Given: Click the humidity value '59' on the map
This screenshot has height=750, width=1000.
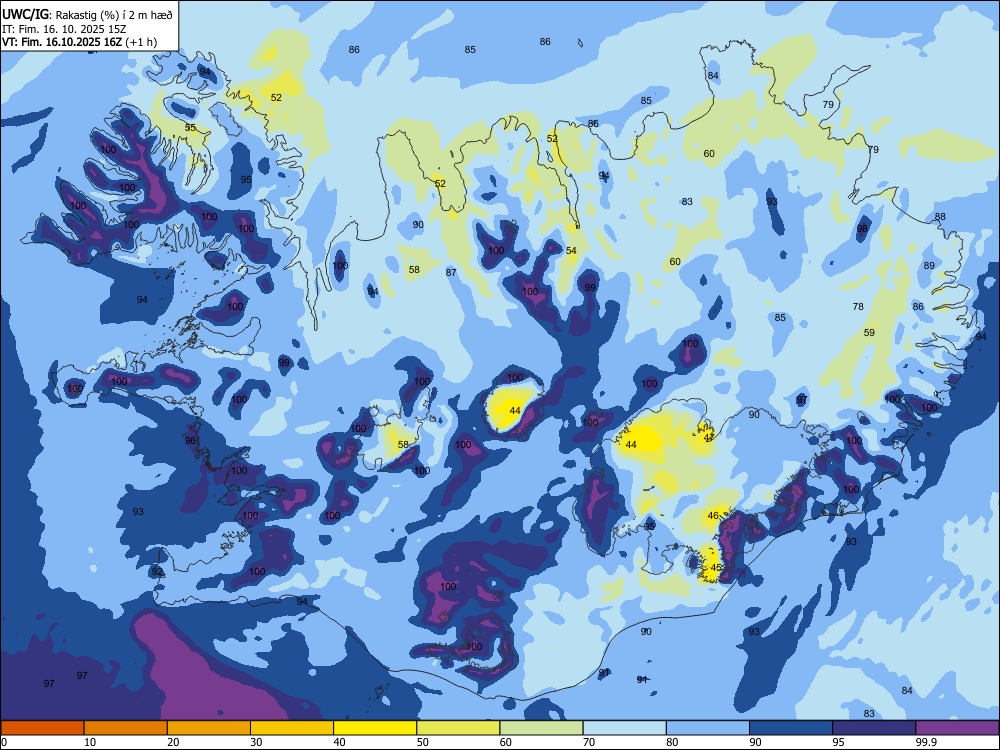Looking at the screenshot, I should (869, 333).
